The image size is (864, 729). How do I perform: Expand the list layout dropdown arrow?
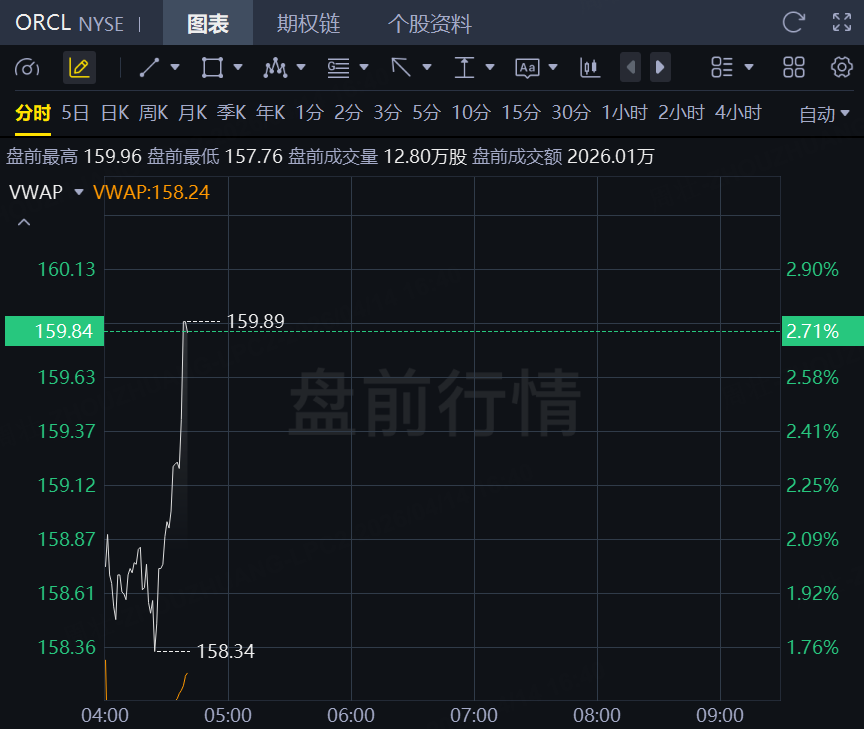[x=748, y=67]
